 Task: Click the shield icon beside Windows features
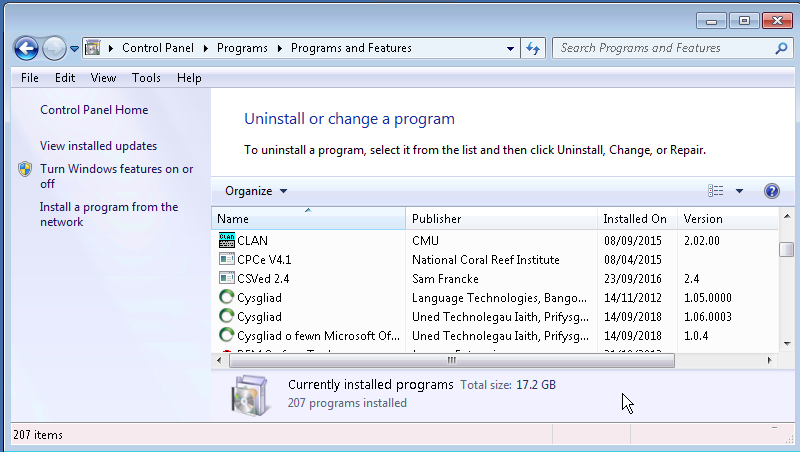point(25,169)
